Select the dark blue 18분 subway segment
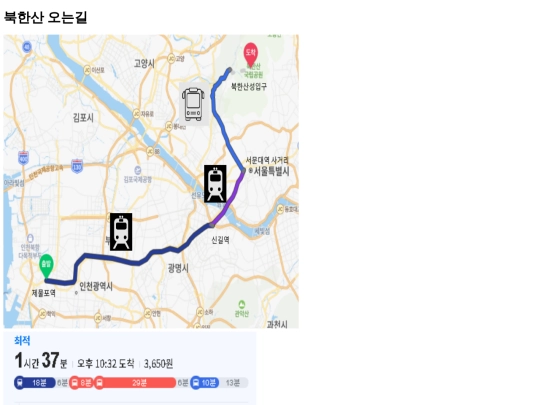 pyautogui.click(x=35, y=383)
